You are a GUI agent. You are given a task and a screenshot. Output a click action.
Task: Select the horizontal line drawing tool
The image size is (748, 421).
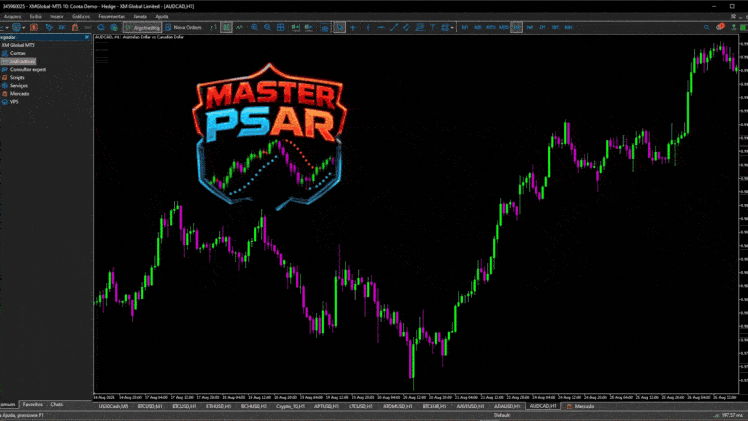click(381, 27)
